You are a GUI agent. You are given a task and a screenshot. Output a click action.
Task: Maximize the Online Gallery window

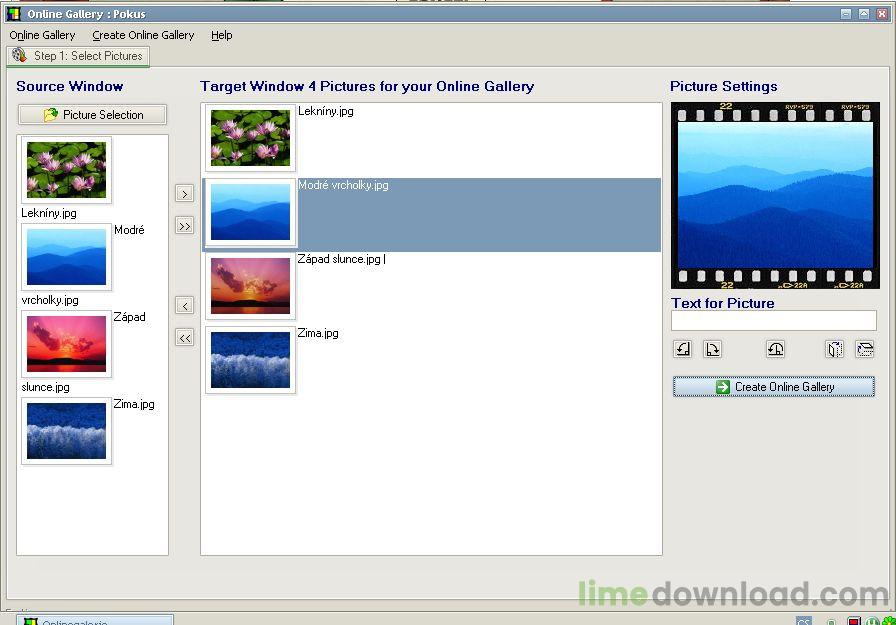tap(864, 14)
